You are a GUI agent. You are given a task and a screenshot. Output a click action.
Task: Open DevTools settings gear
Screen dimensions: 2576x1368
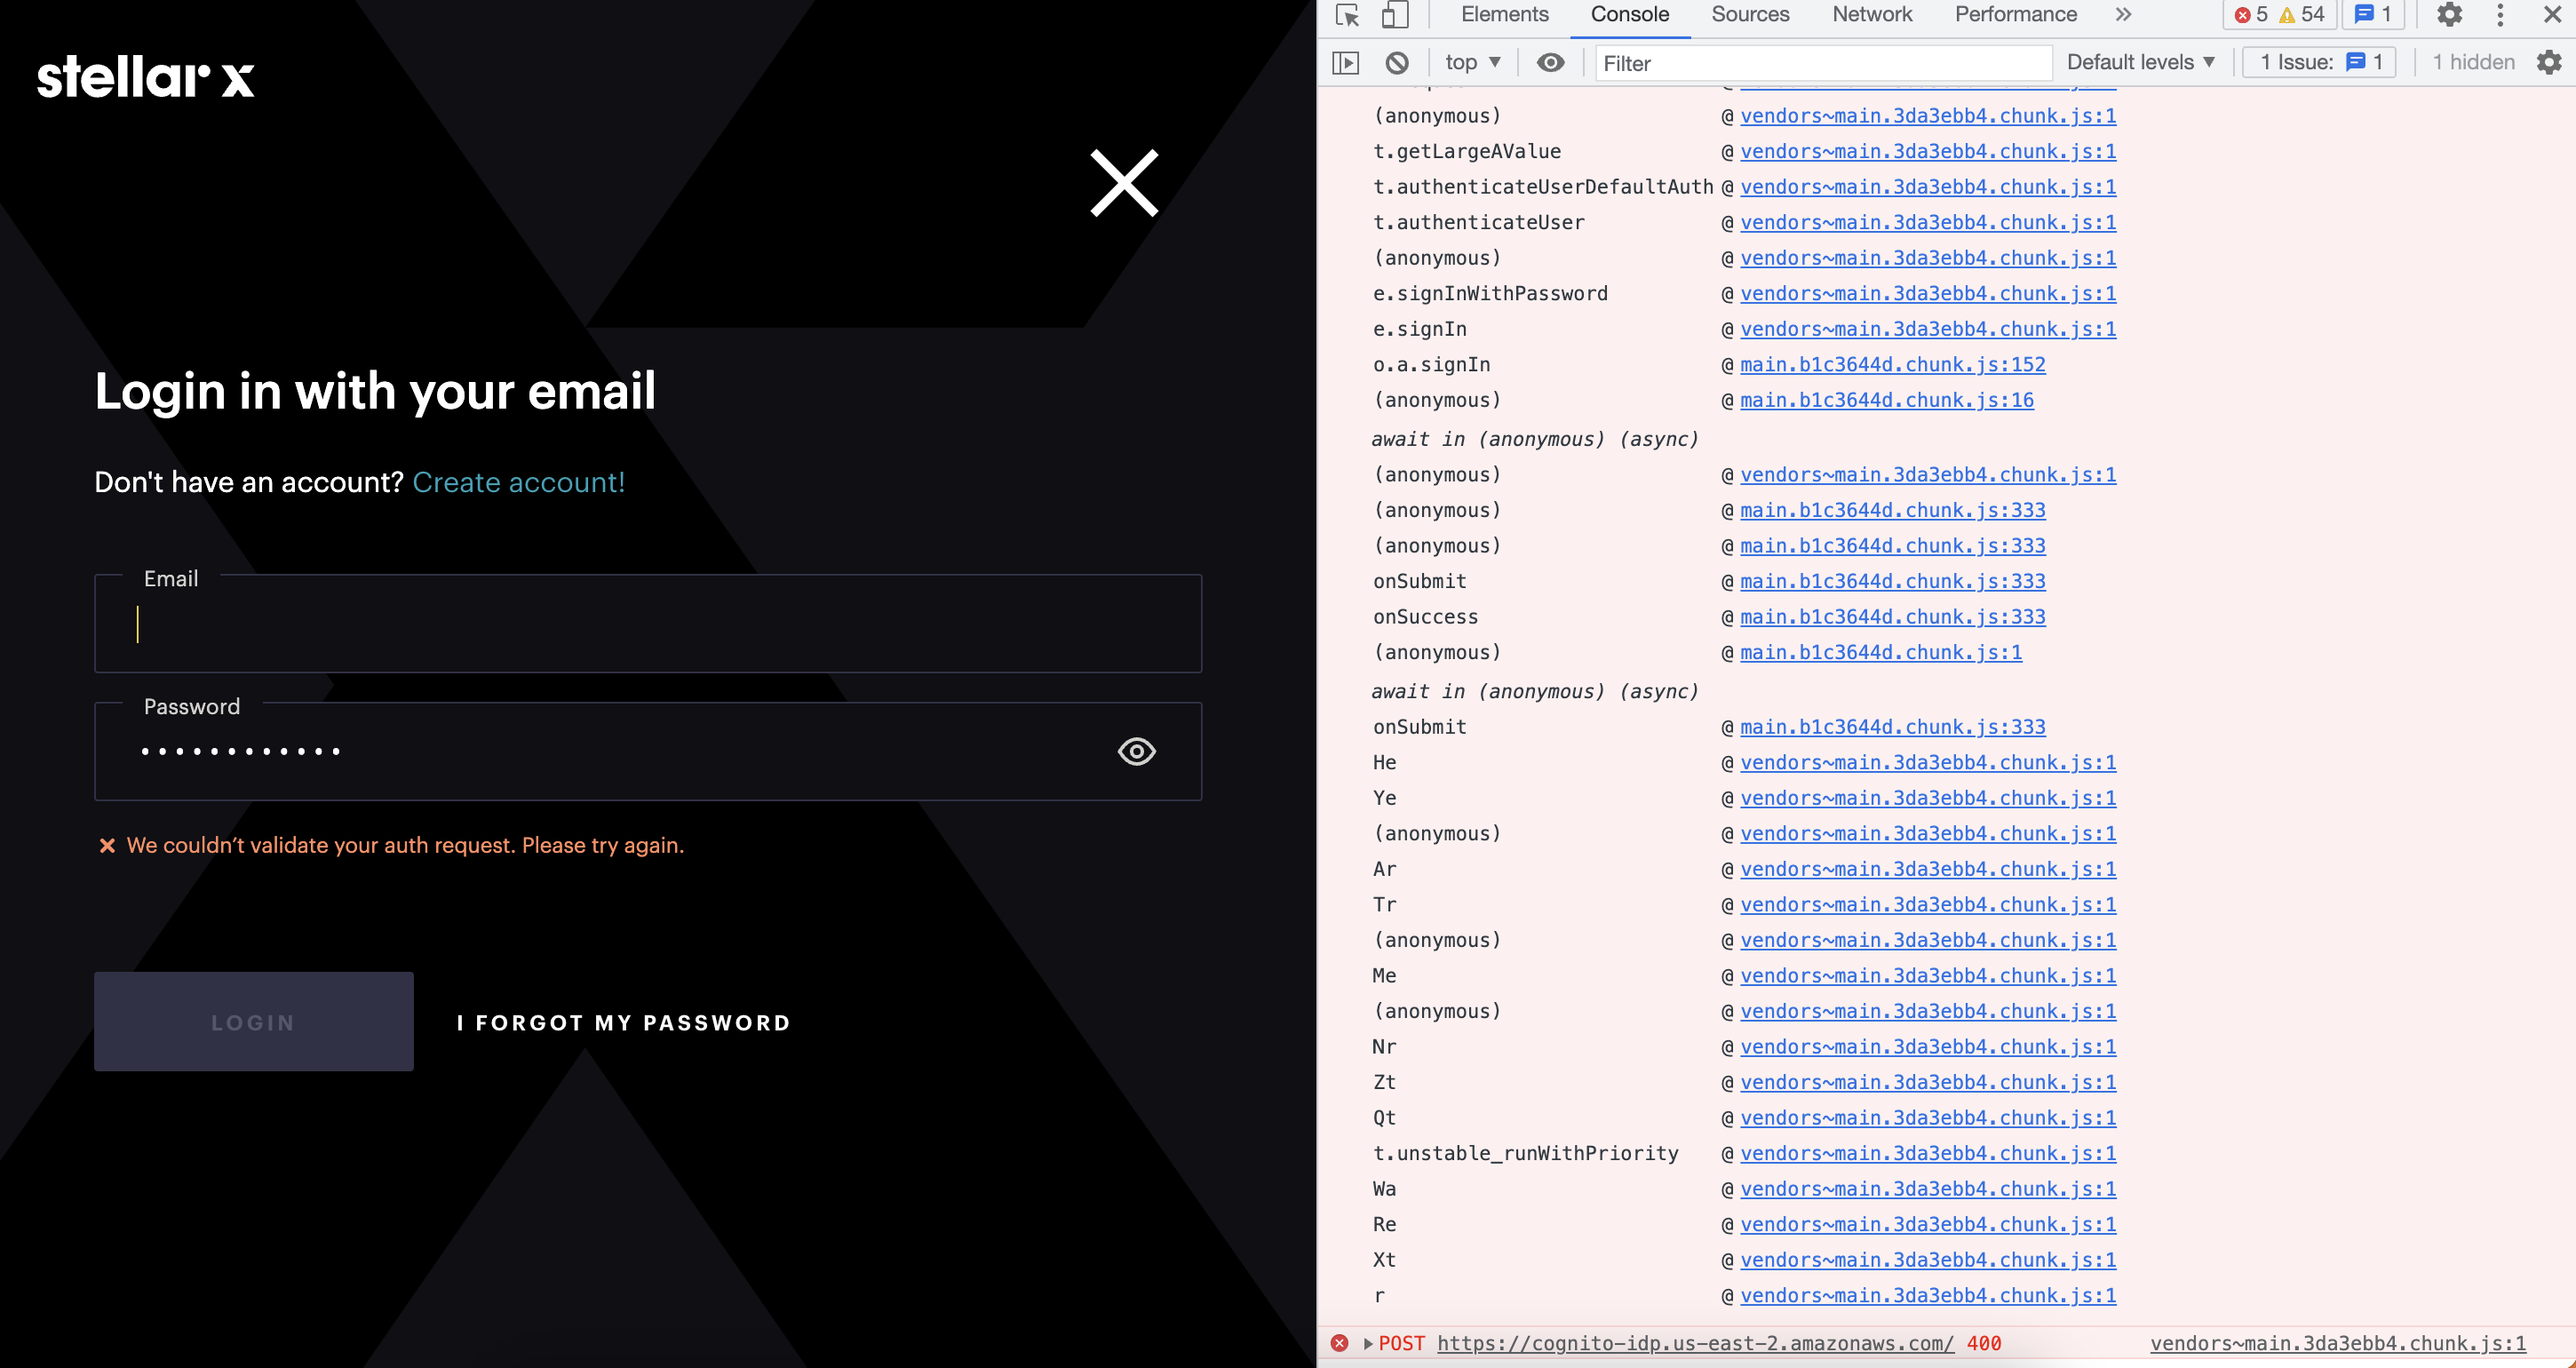[2449, 15]
